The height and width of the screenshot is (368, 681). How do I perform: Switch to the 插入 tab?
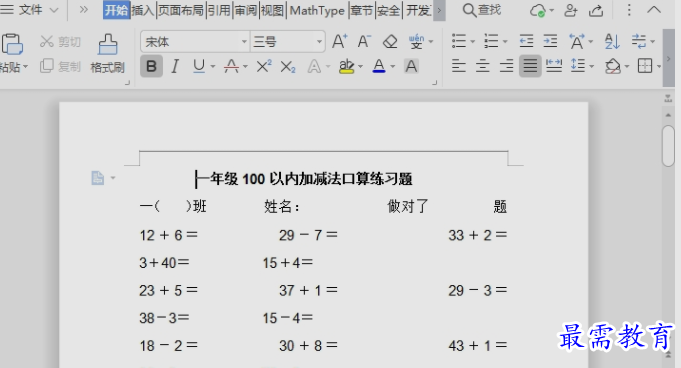(143, 10)
